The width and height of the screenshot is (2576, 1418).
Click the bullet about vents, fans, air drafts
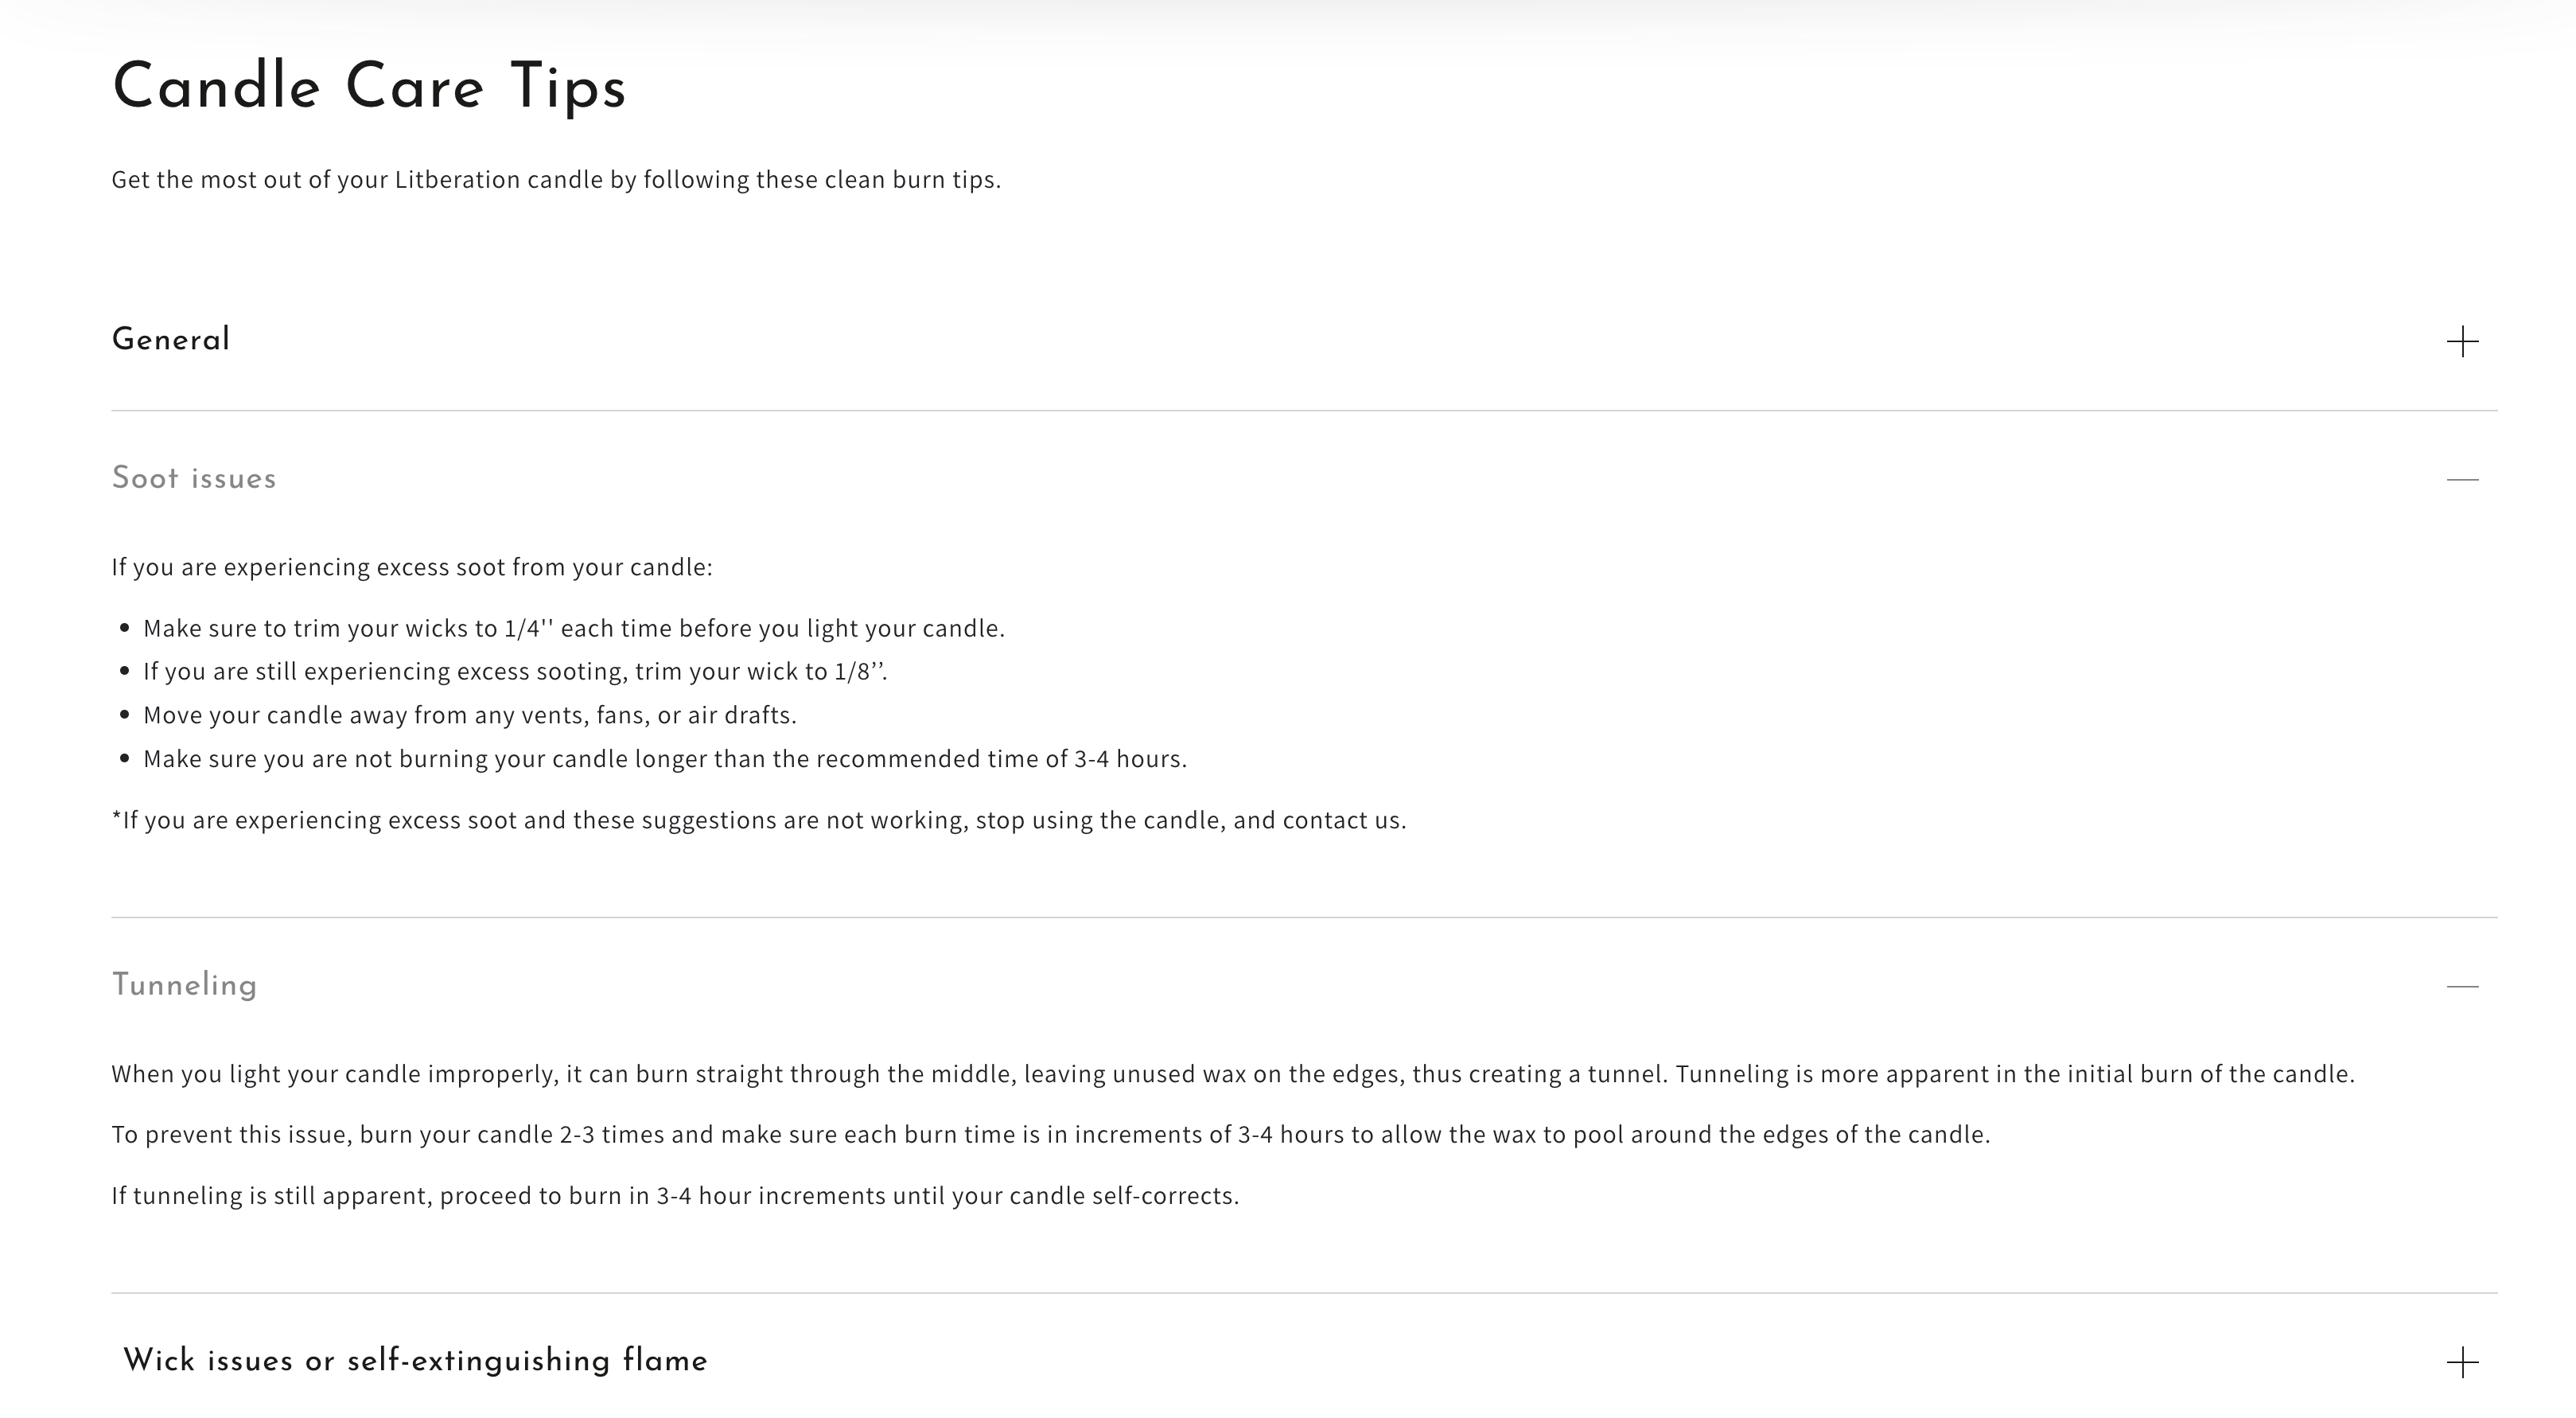pyautogui.click(x=470, y=716)
